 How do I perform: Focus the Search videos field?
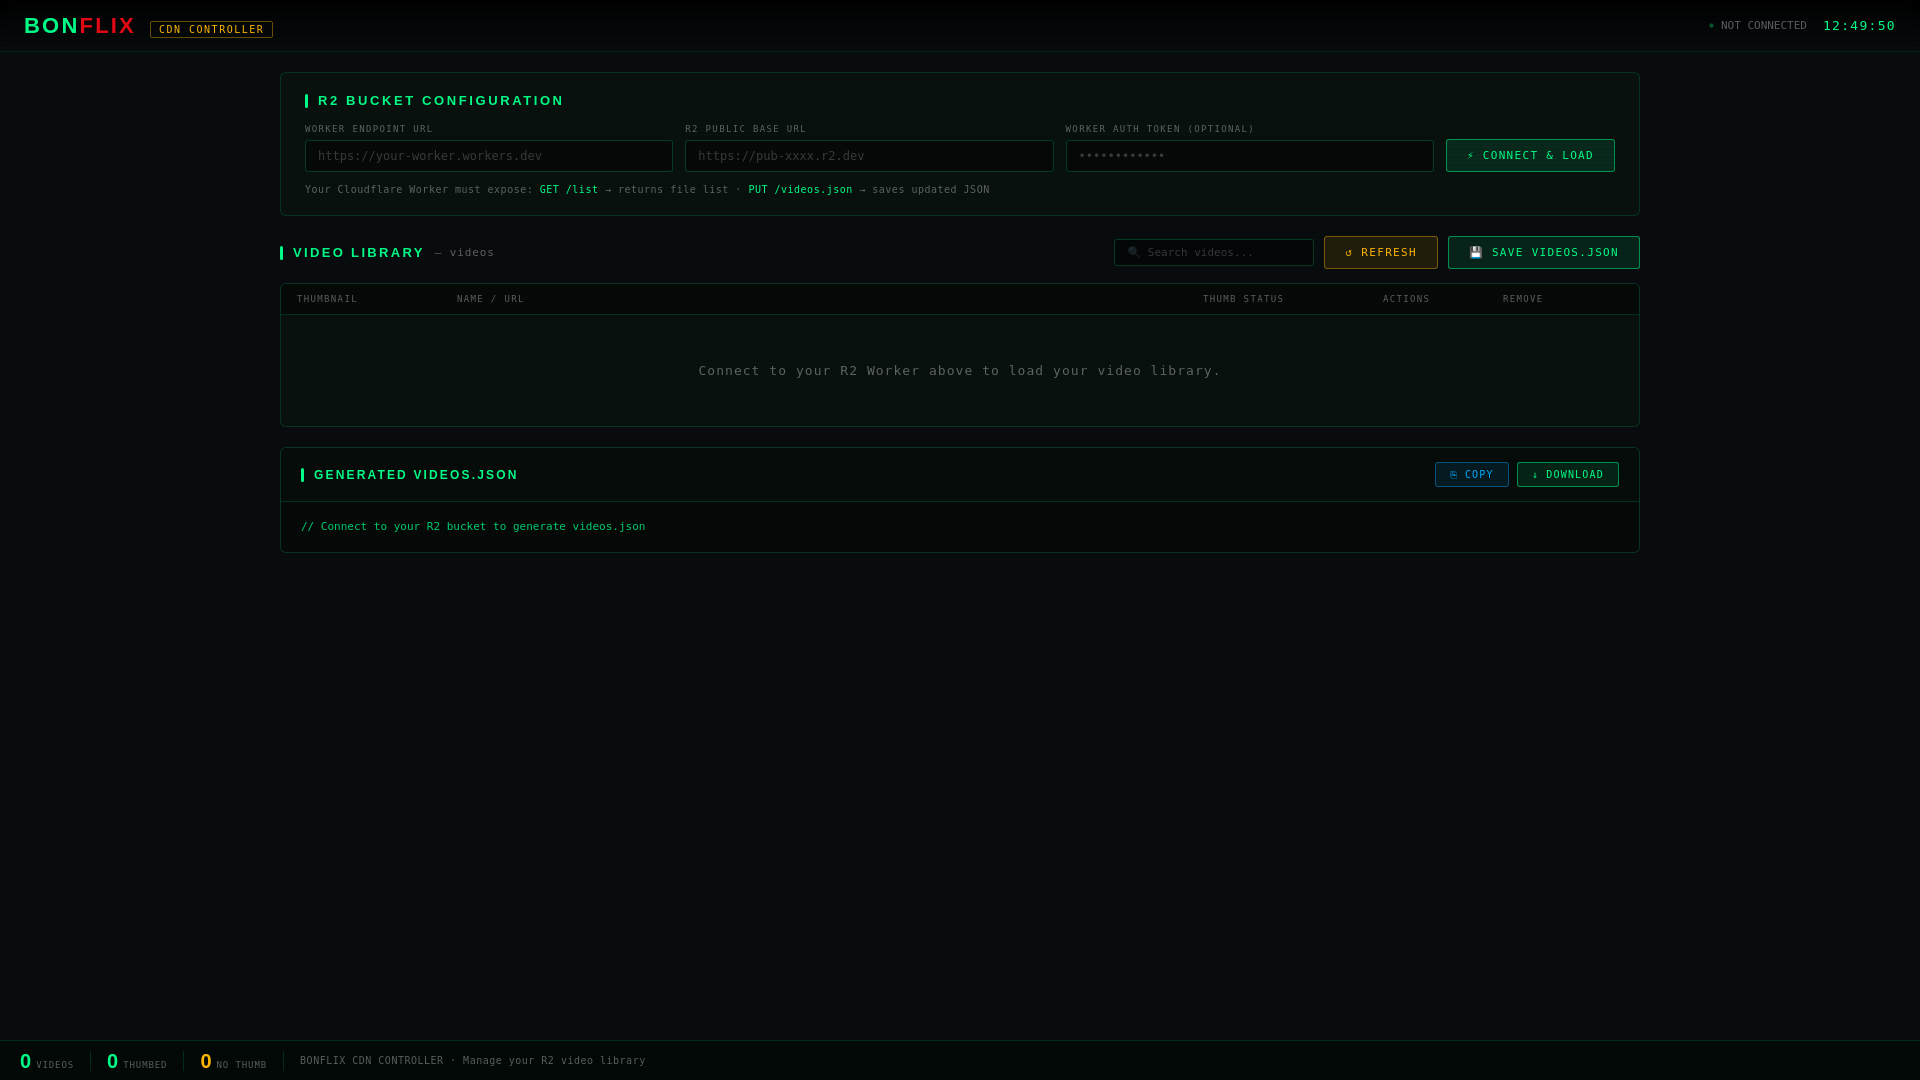click(1214, 253)
